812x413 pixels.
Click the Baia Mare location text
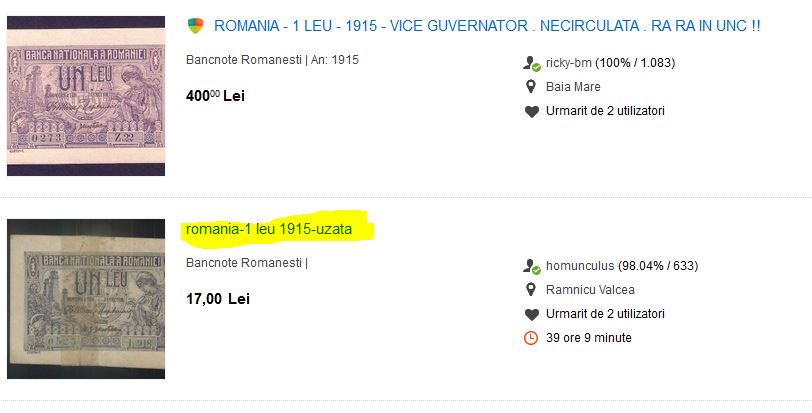pos(573,87)
